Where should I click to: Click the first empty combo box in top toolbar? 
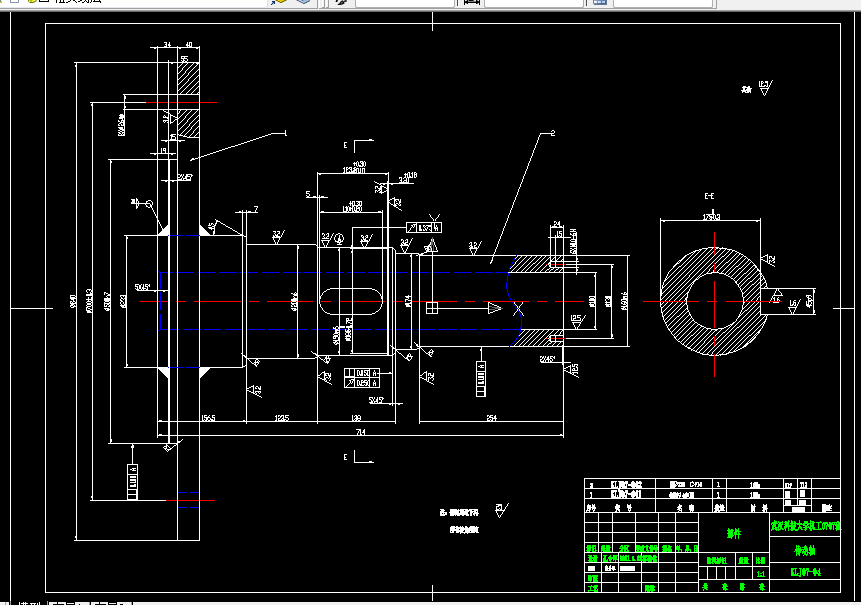pyautogui.click(x=405, y=3)
